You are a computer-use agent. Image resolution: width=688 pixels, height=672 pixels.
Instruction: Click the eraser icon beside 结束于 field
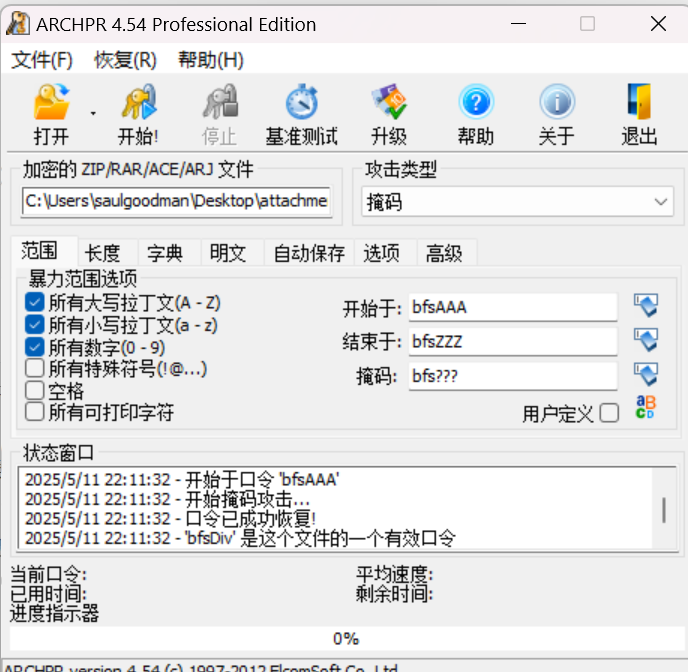646,340
